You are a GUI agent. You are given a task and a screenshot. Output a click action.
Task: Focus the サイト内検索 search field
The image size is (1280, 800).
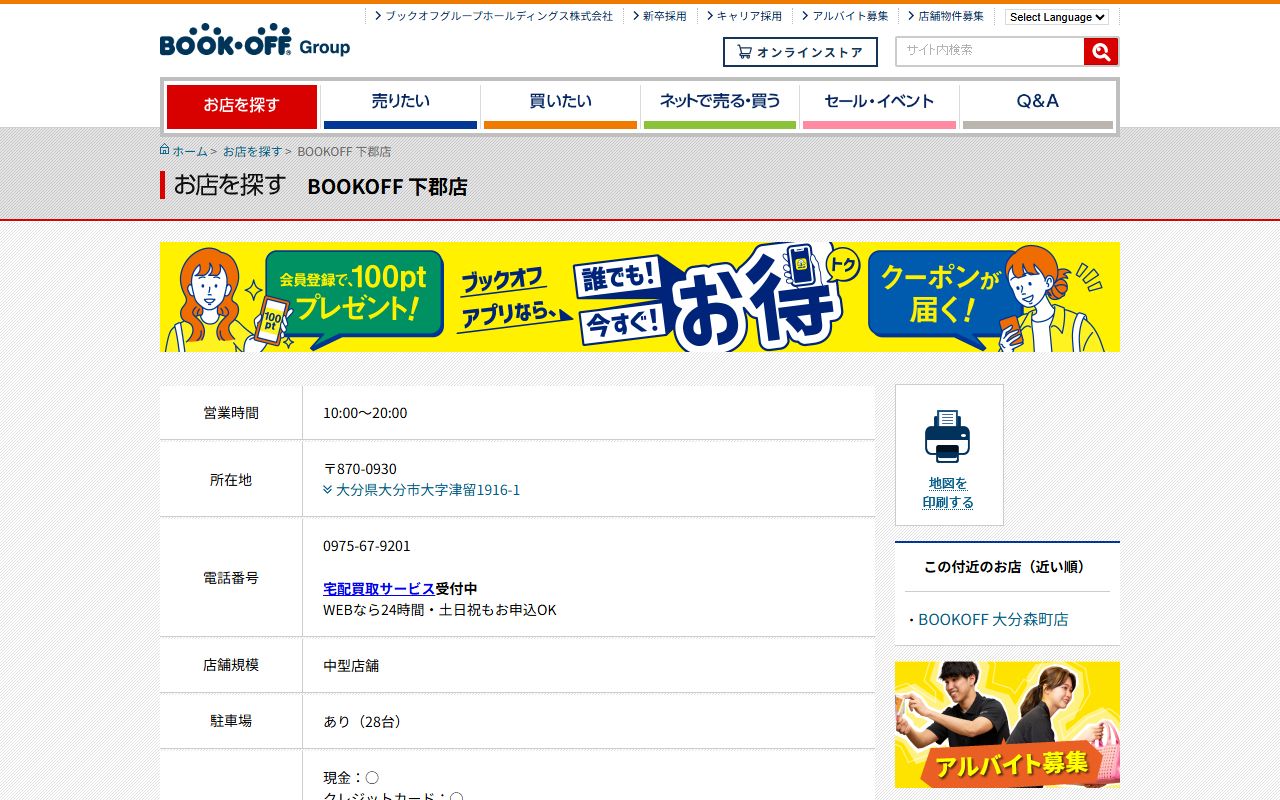tap(990, 51)
